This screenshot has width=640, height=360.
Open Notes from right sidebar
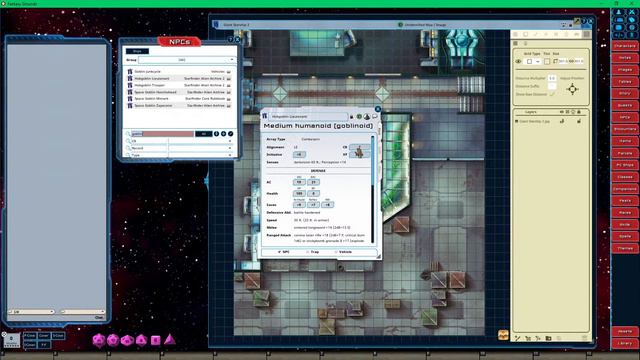[625, 58]
